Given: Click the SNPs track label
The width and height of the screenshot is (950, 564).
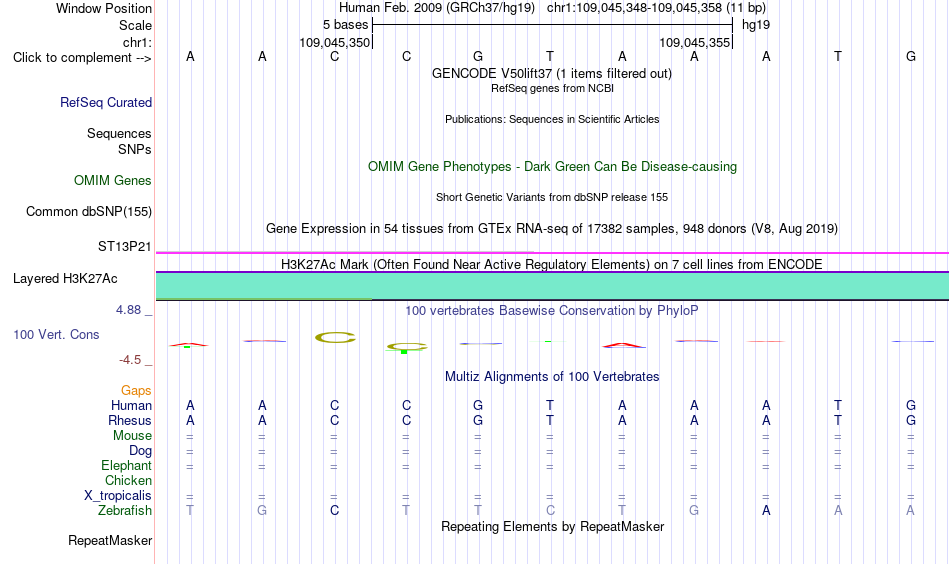Looking at the screenshot, I should coord(135,149).
